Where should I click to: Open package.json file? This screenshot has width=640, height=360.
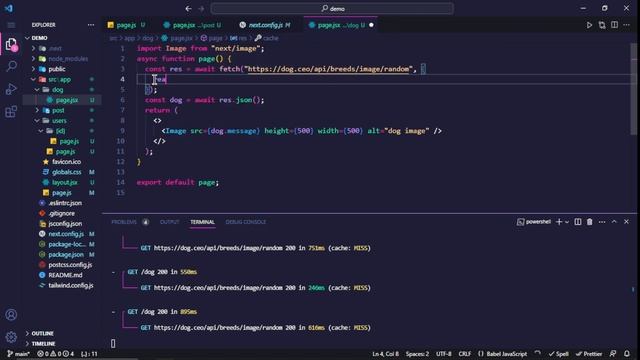[x=66, y=254]
